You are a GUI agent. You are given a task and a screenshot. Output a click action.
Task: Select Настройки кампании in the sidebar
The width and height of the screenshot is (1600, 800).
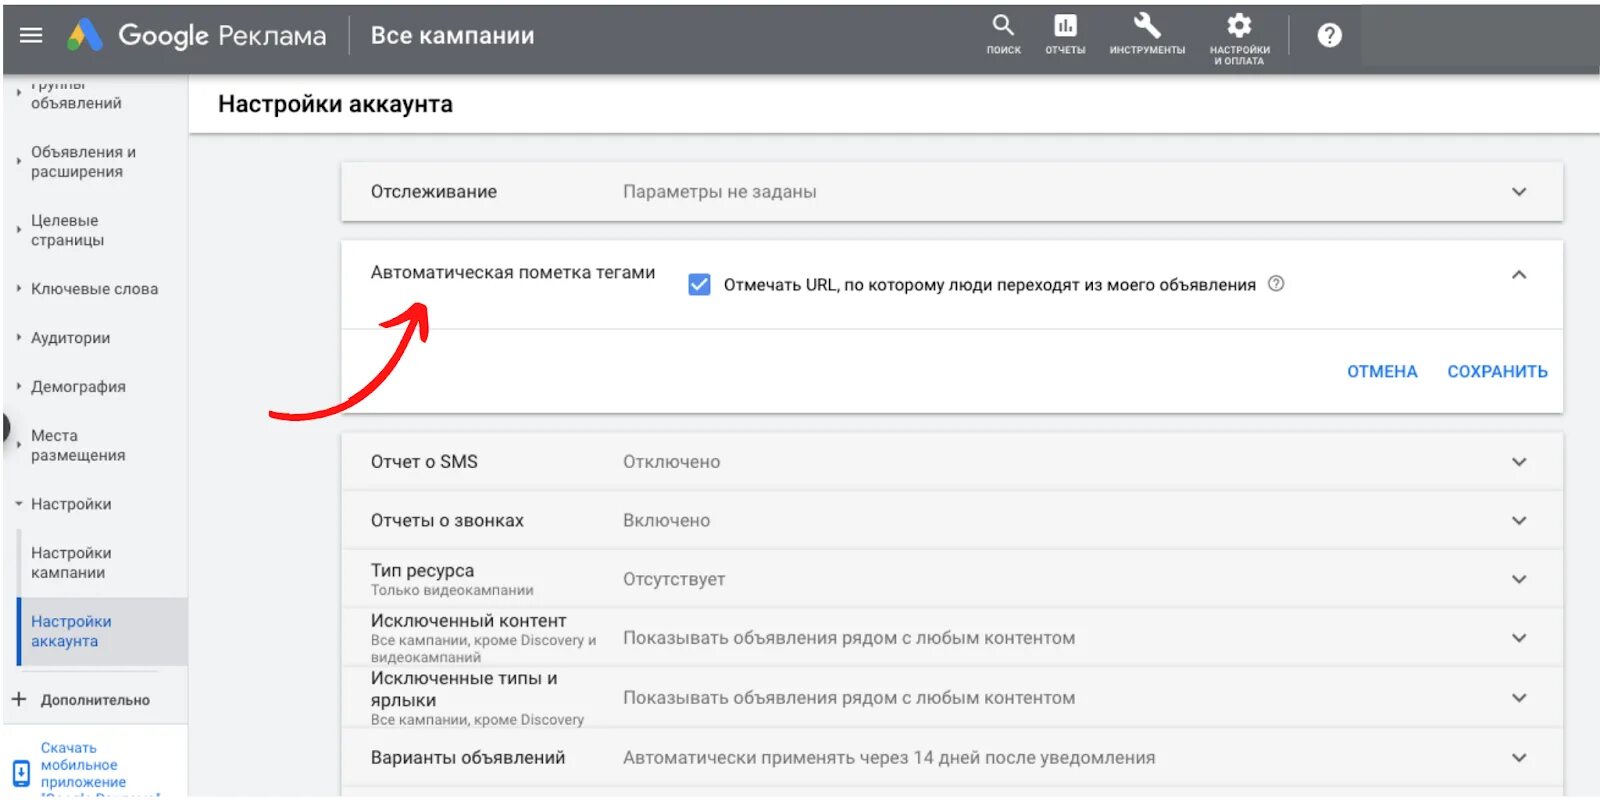click(x=71, y=562)
